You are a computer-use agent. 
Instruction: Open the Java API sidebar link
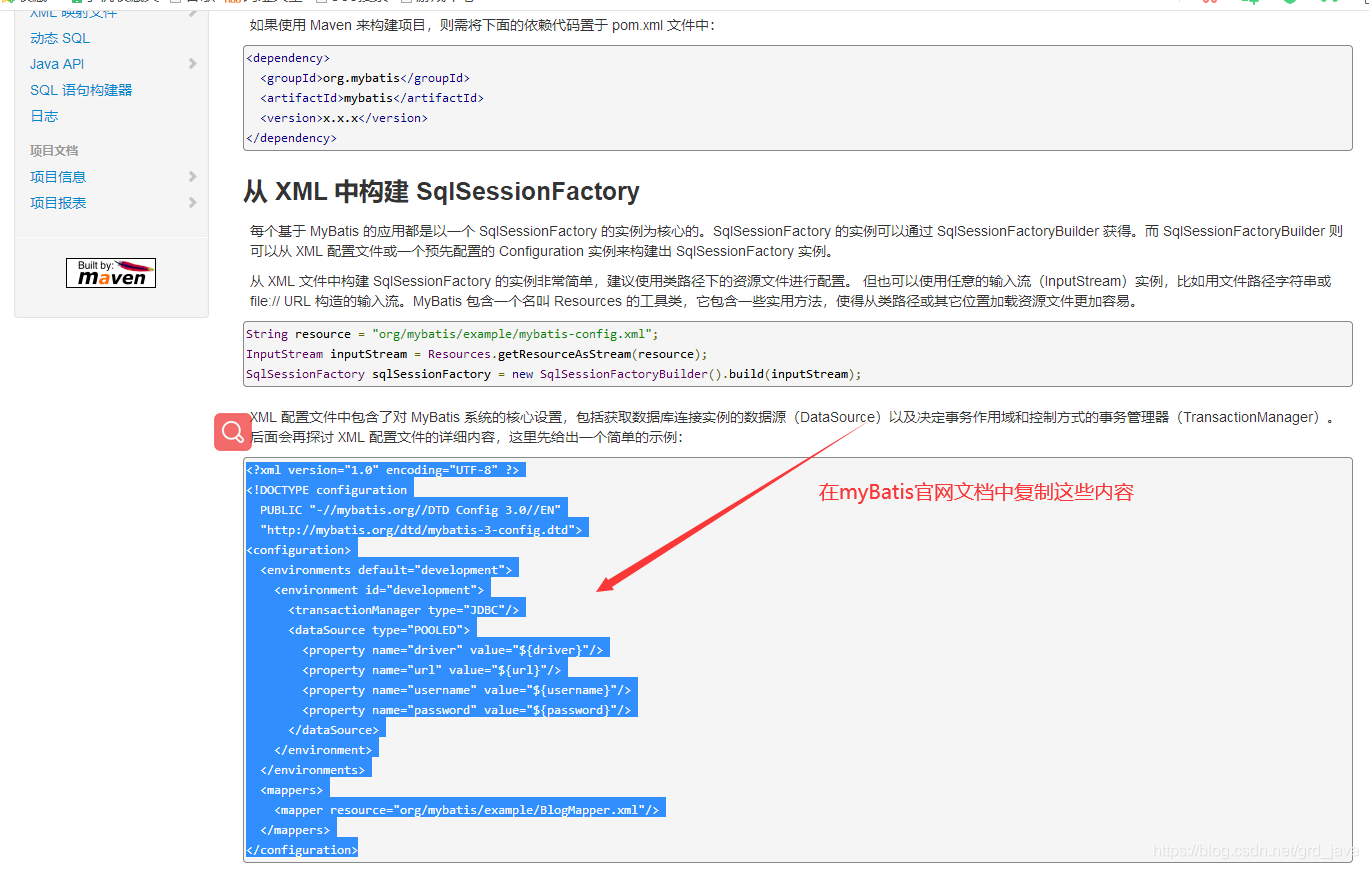(57, 64)
